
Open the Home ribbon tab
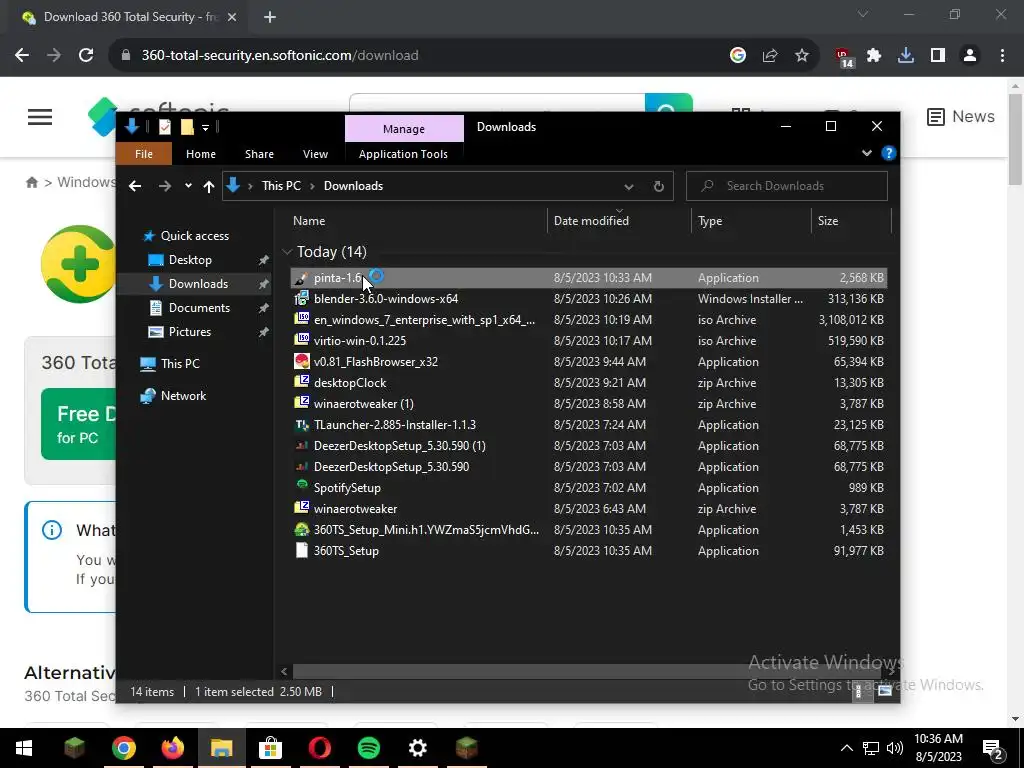pyautogui.click(x=200, y=154)
